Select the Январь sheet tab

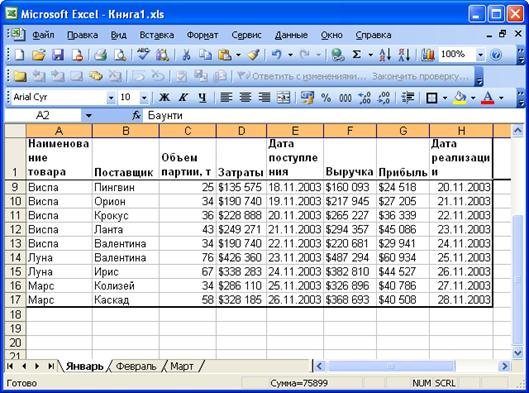point(84,366)
